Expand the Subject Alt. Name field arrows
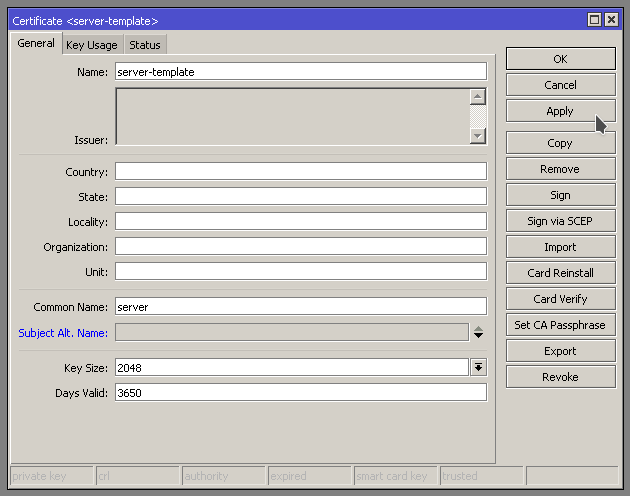Viewport: 630px width, 496px height. 478,333
